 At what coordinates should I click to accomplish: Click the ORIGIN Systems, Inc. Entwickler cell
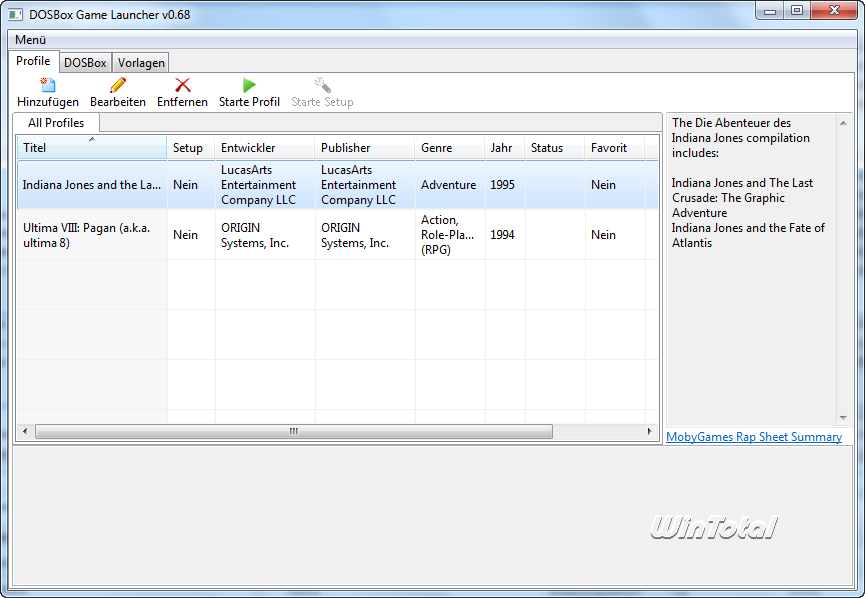[265, 235]
